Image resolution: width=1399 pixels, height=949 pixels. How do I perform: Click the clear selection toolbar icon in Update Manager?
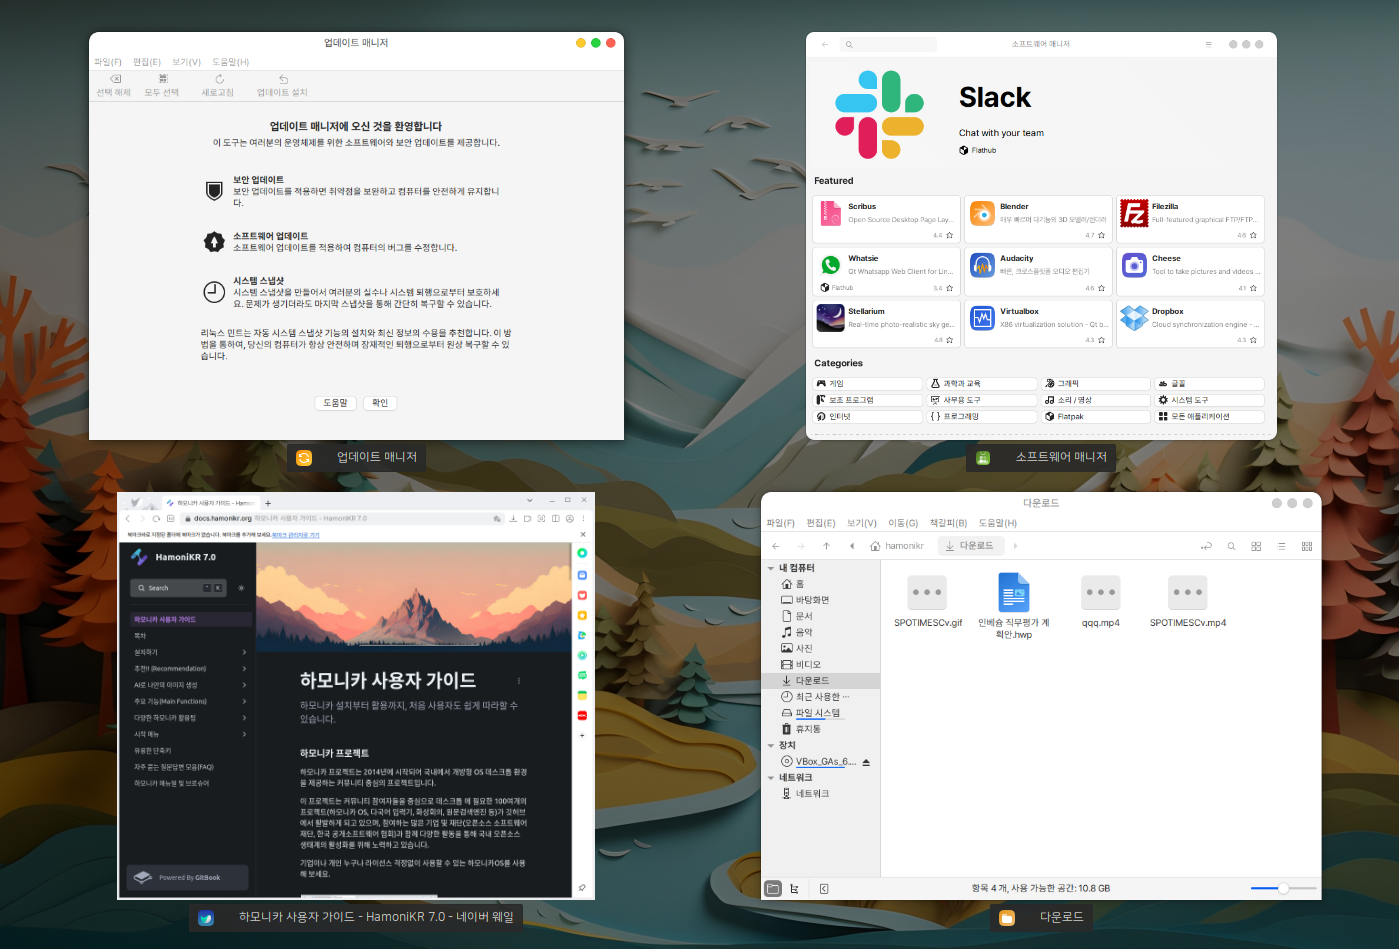pos(115,79)
